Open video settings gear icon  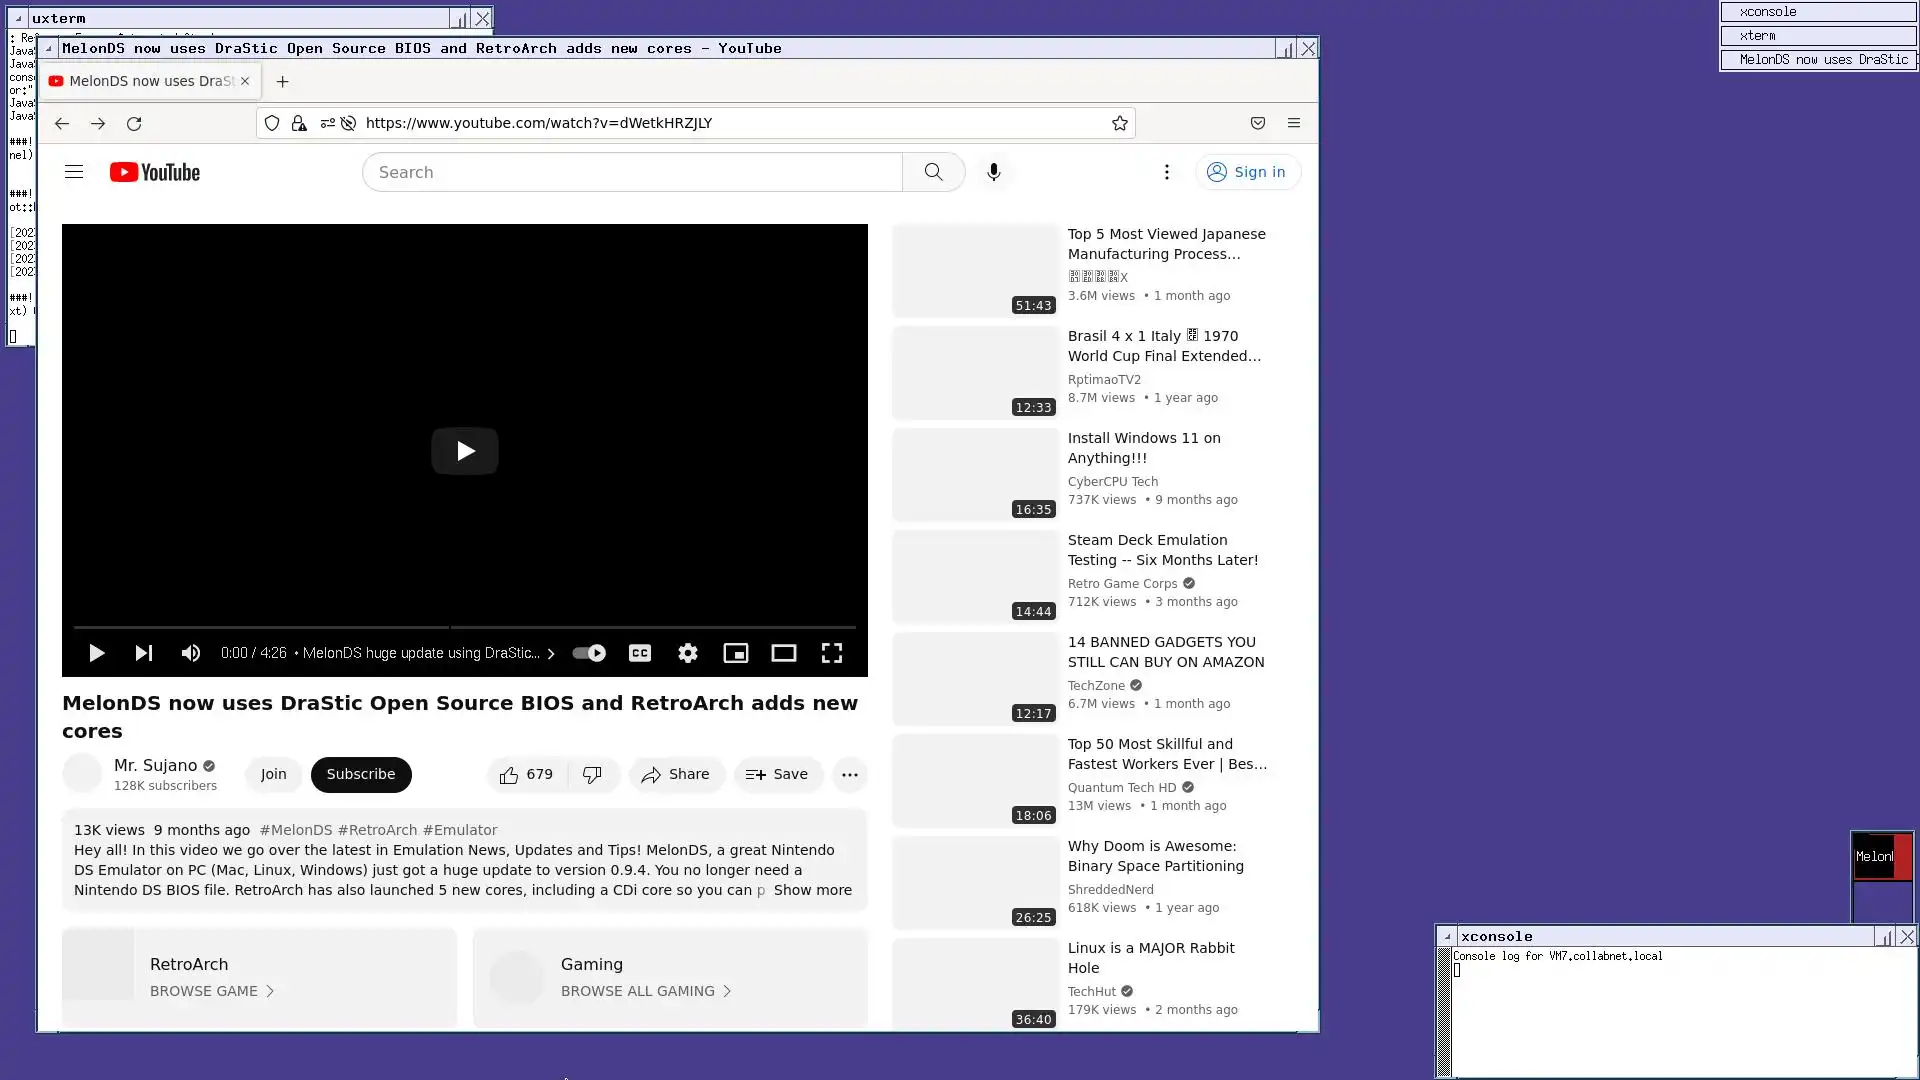coord(688,653)
